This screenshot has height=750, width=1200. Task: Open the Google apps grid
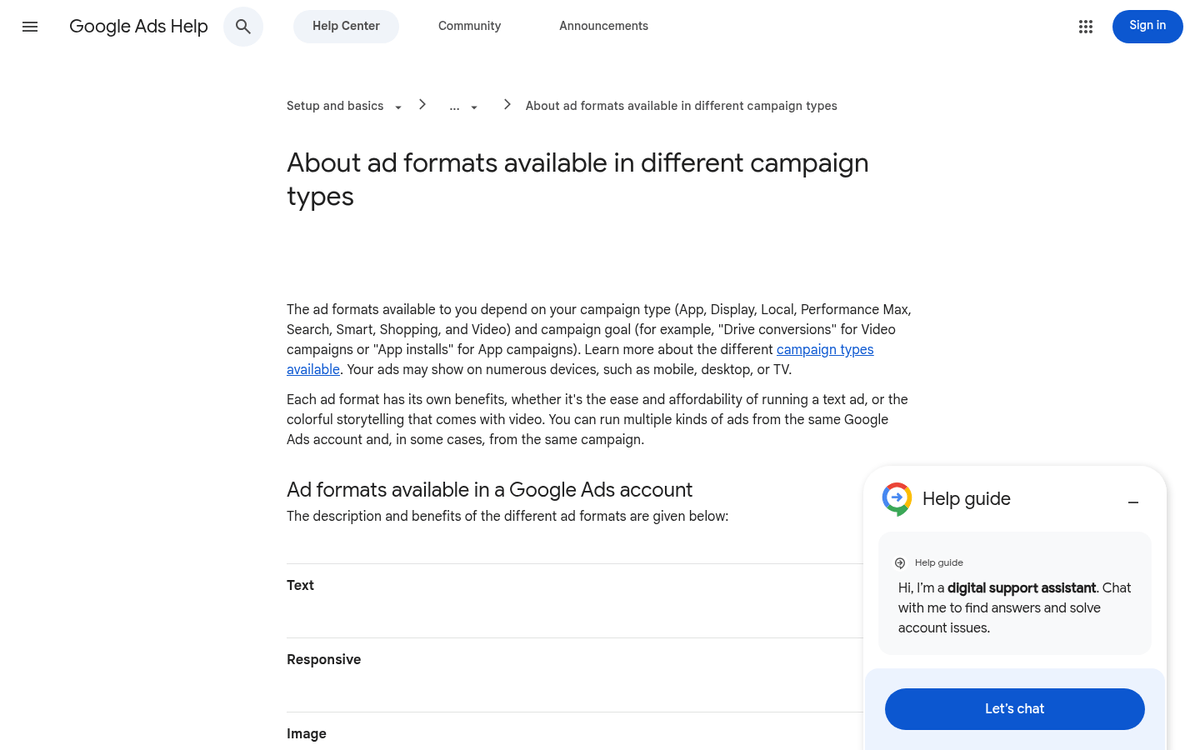click(x=1086, y=27)
